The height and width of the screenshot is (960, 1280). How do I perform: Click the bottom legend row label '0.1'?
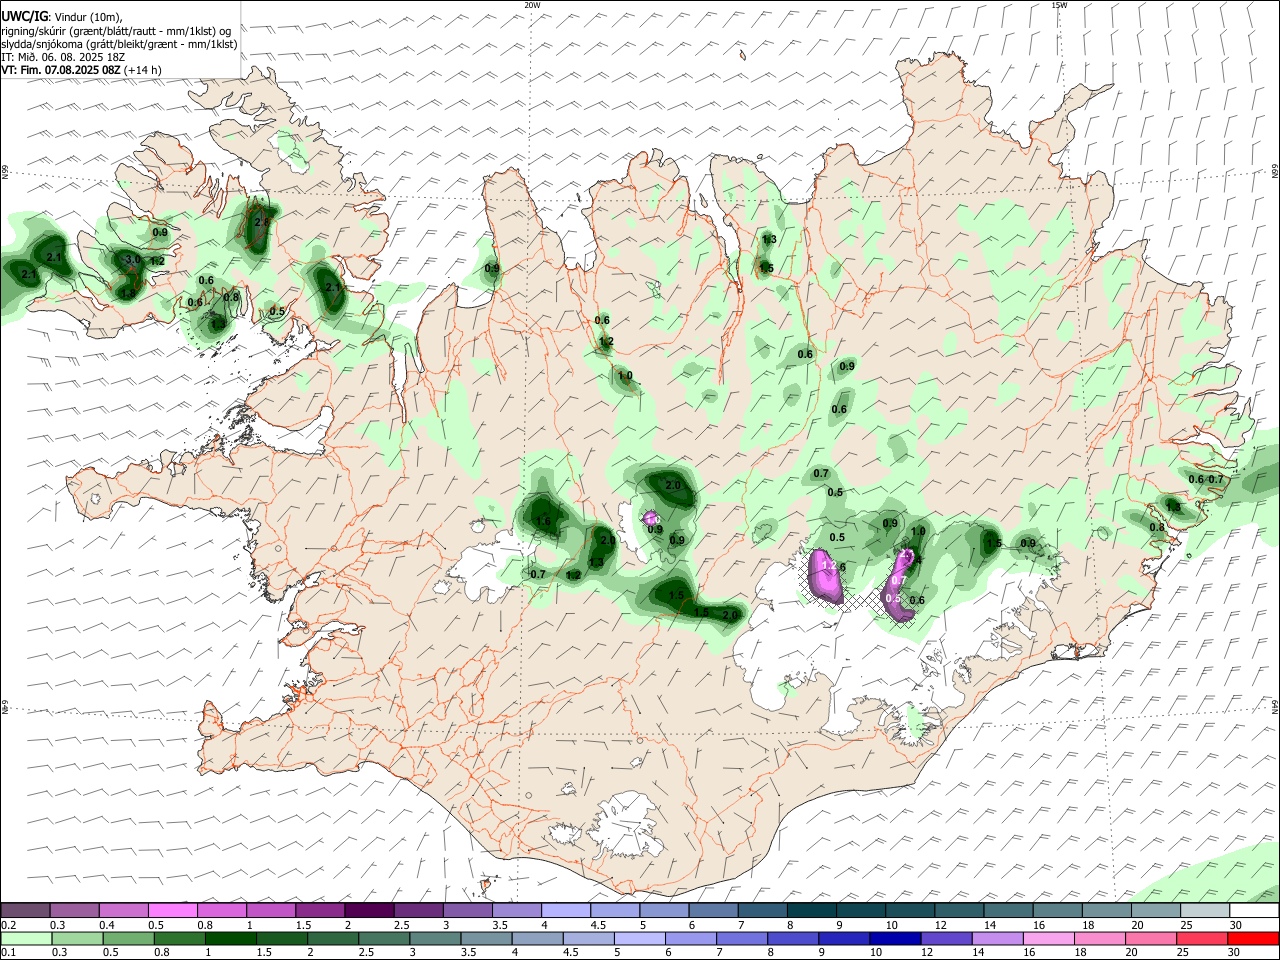pyautogui.click(x=9, y=953)
